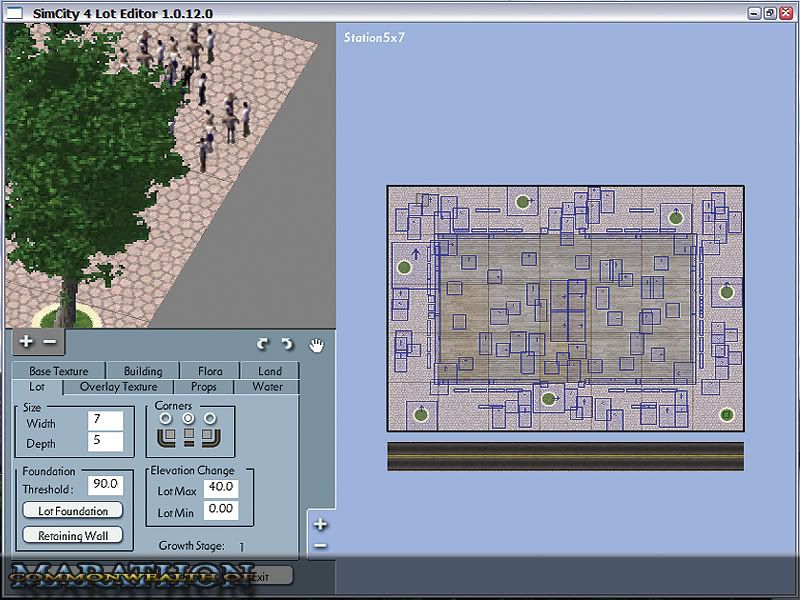Click the Lot Max elevation field

pos(221,488)
